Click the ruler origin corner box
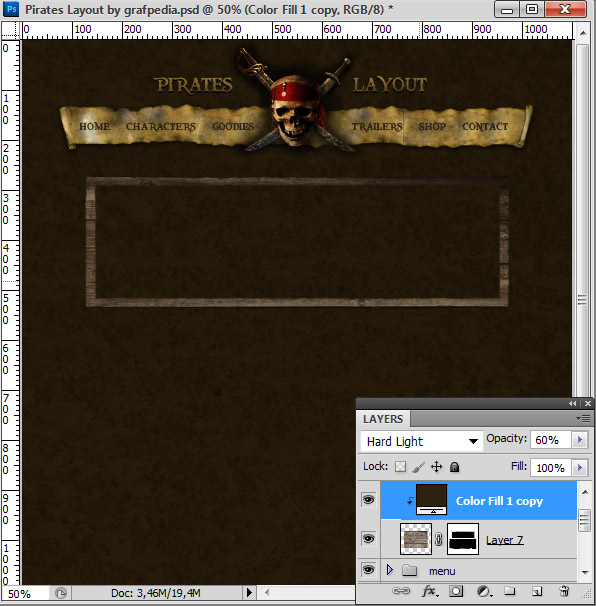Image resolution: width=596 pixels, height=606 pixels. click(x=10, y=30)
